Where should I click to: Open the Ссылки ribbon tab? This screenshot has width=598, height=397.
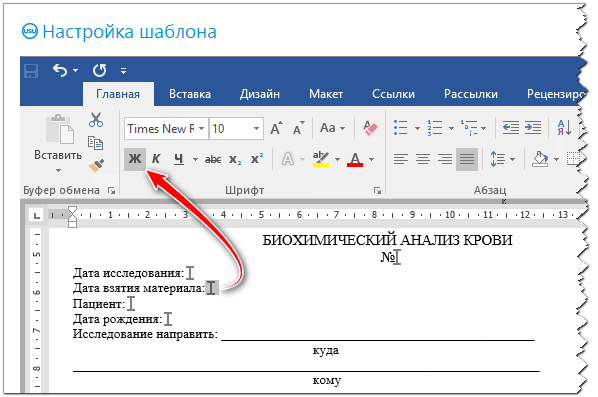(393, 94)
